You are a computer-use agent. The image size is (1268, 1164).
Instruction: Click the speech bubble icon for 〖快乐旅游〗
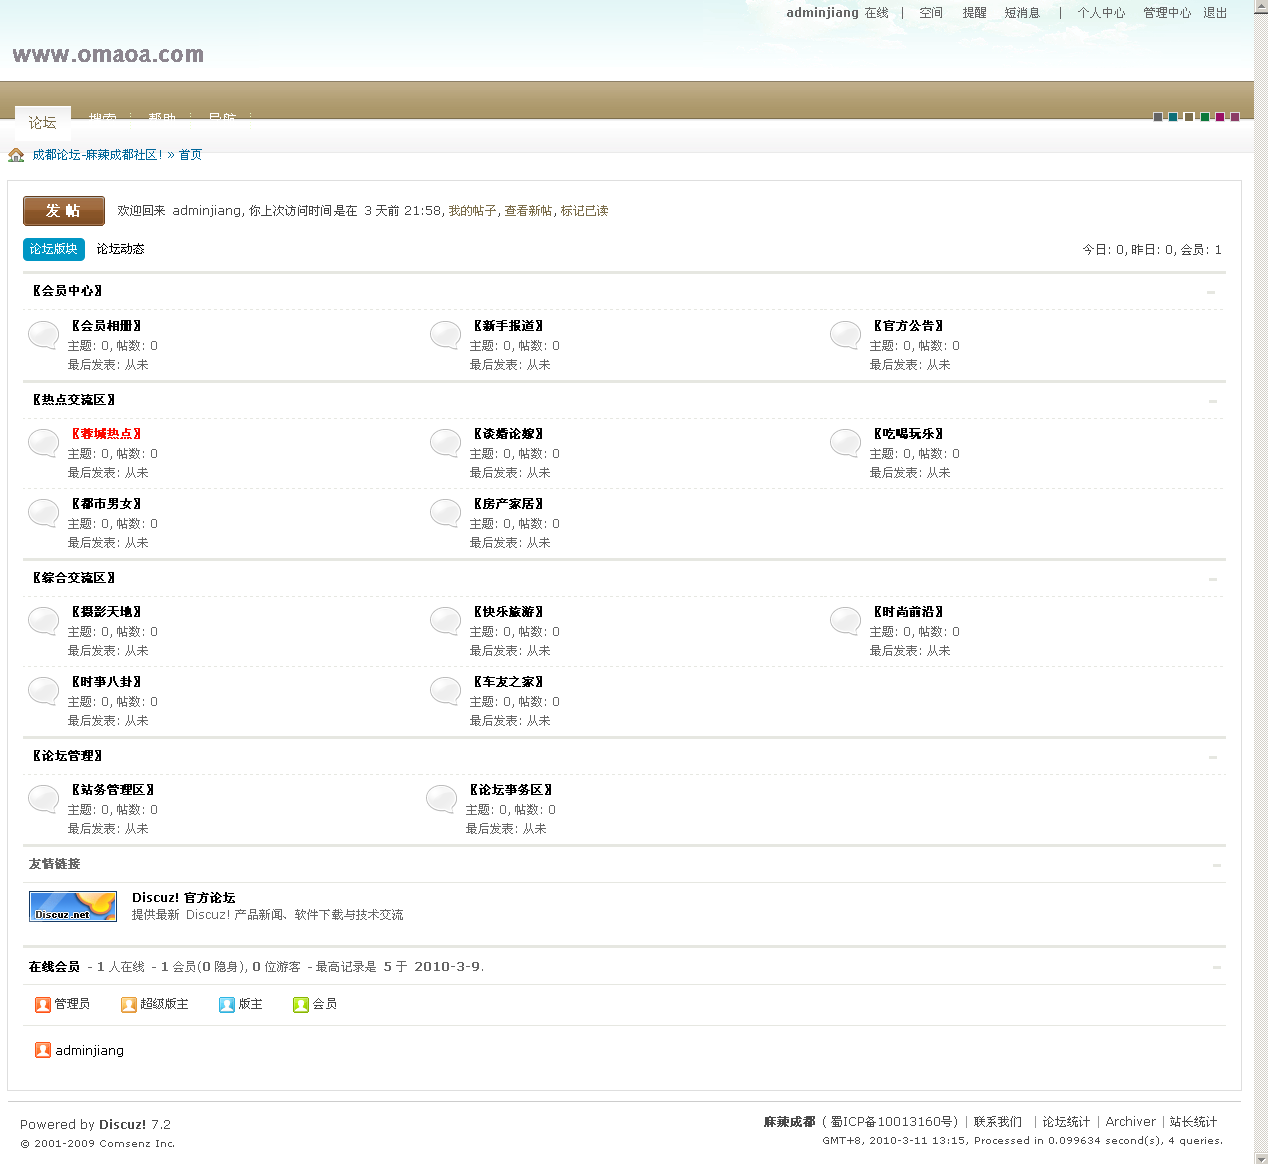click(445, 621)
